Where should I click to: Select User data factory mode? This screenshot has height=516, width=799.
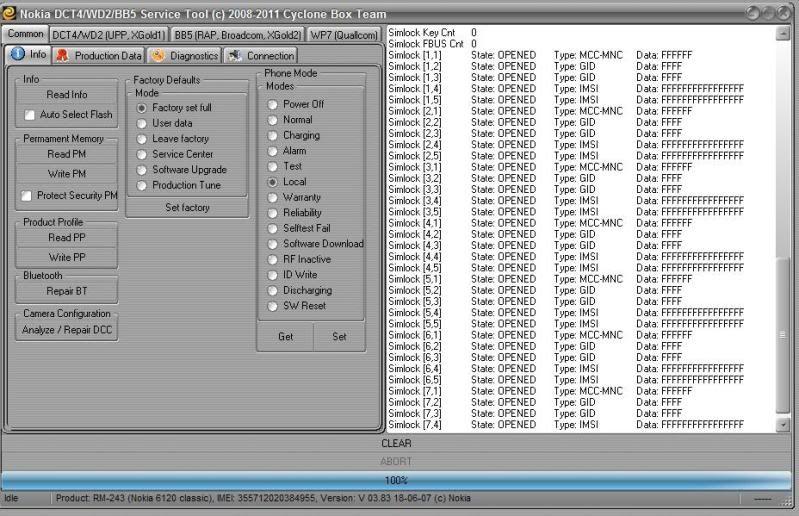click(143, 123)
